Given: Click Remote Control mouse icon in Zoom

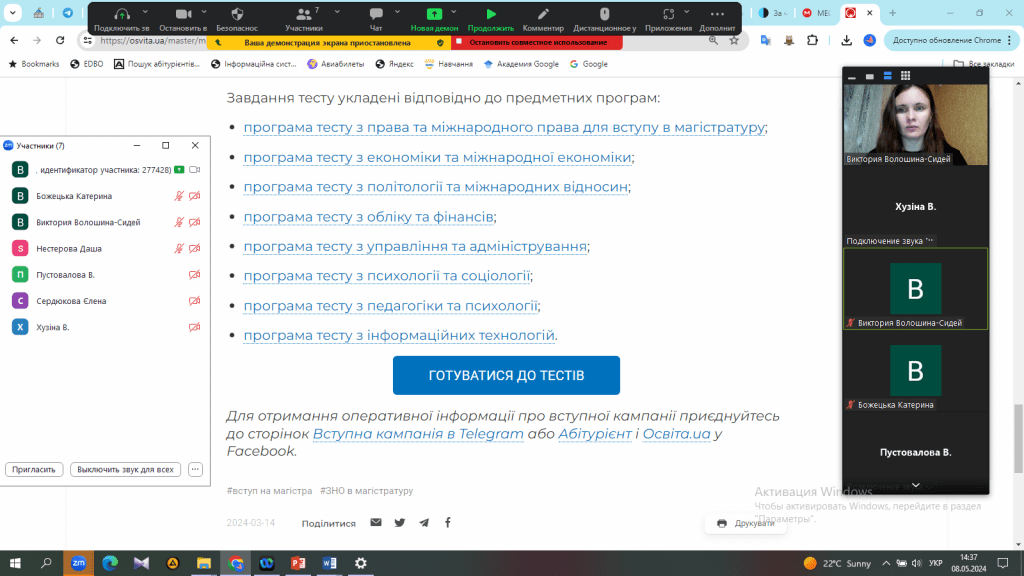Looking at the screenshot, I should point(604,18).
